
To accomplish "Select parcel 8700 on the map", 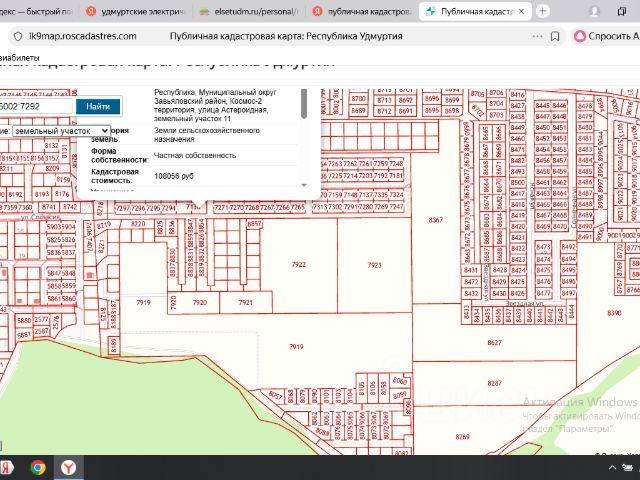I will [x=358, y=98].
